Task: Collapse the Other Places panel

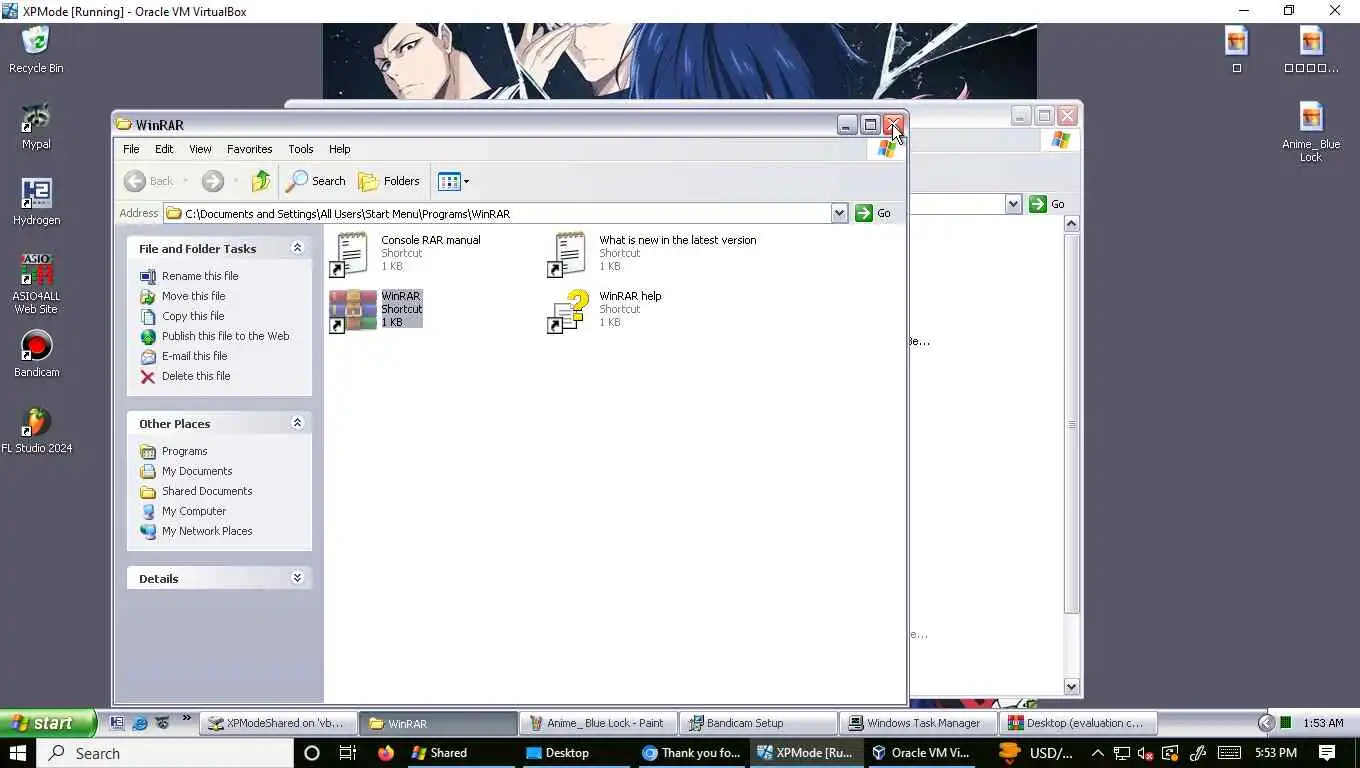Action: [x=297, y=423]
